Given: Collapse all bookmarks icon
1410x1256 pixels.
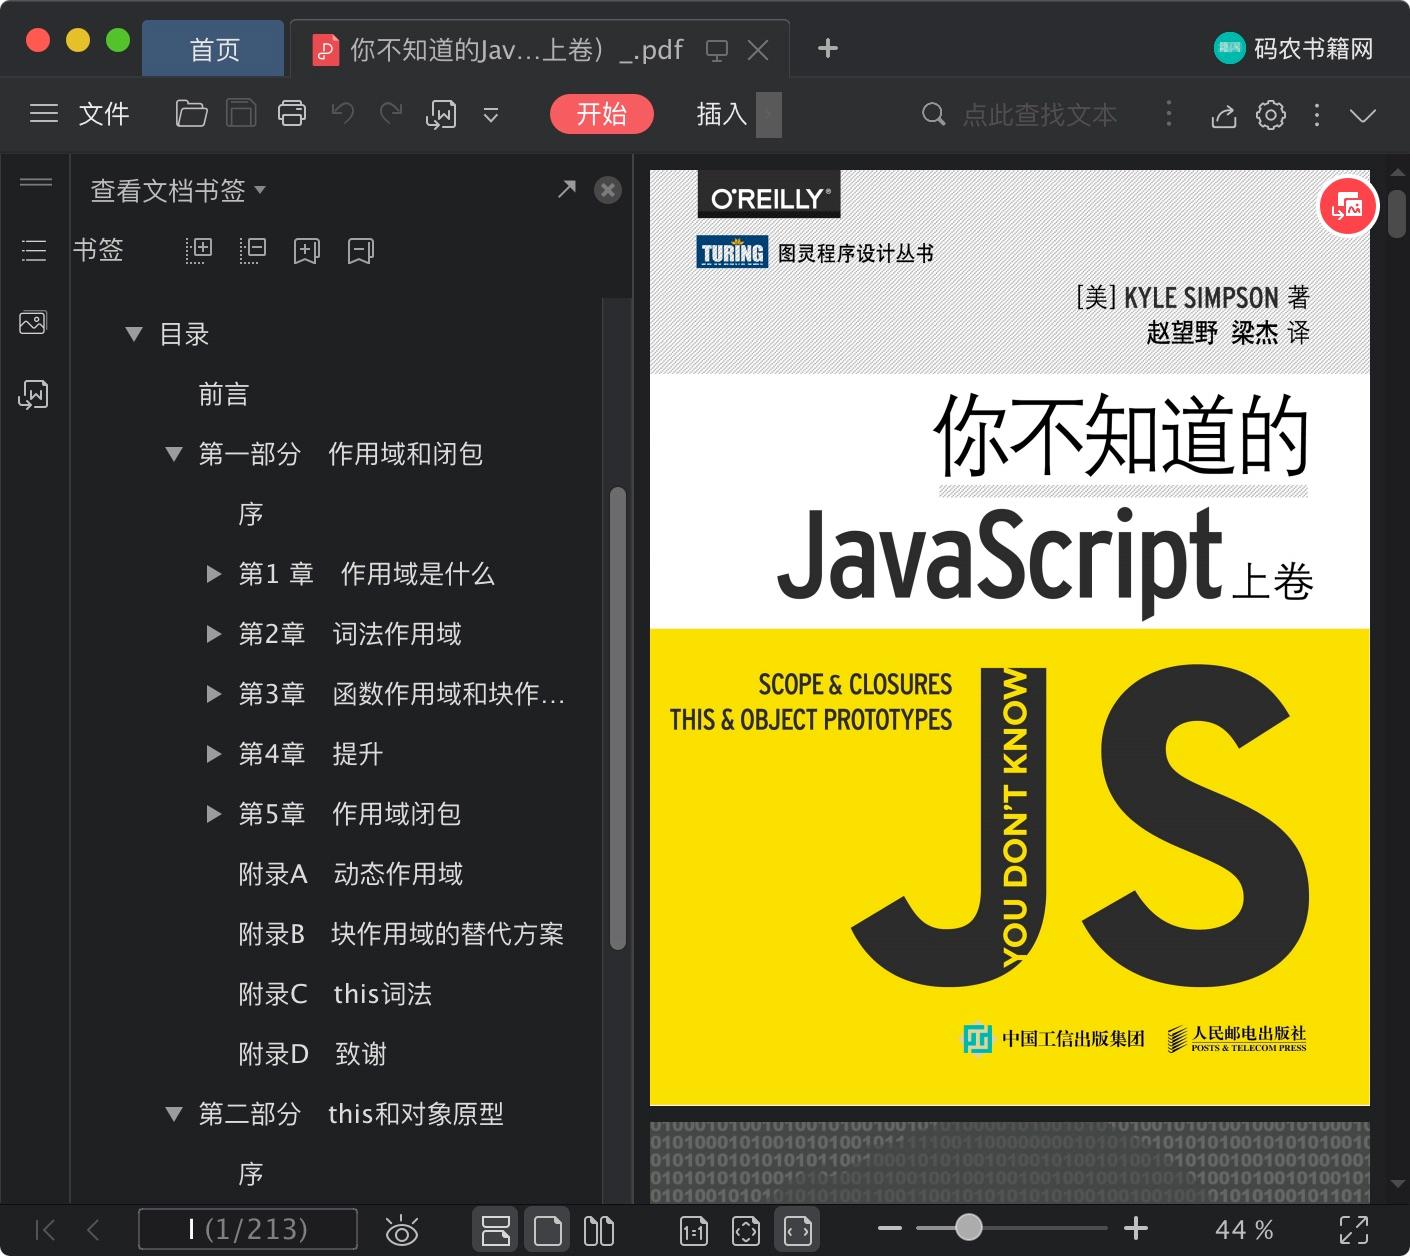Looking at the screenshot, I should point(253,250).
